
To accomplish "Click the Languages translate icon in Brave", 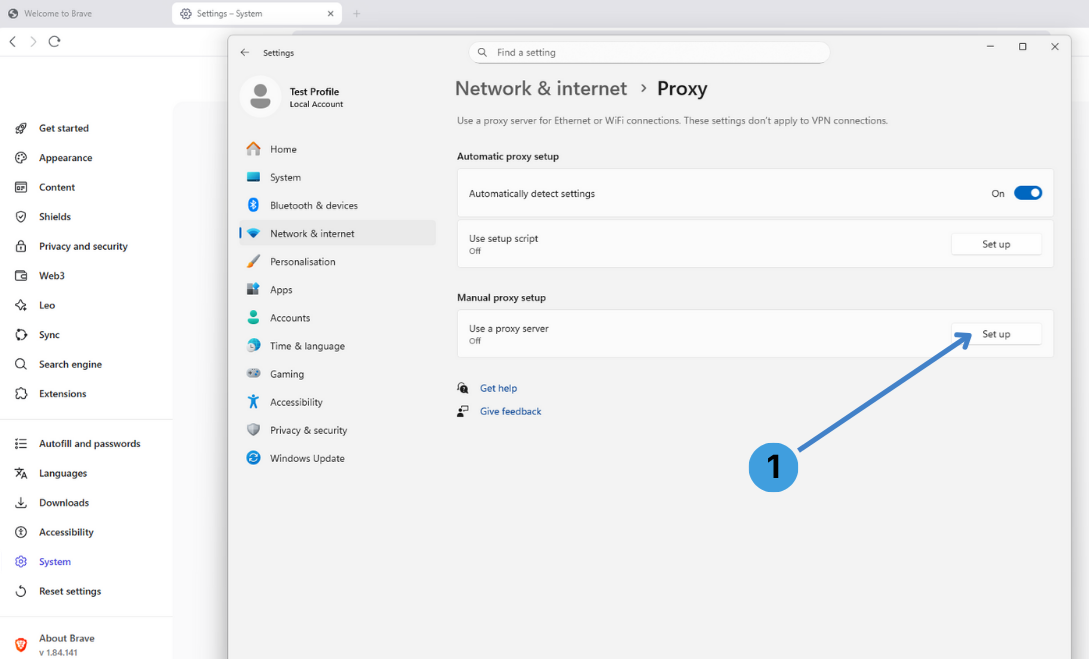I will click(21, 473).
